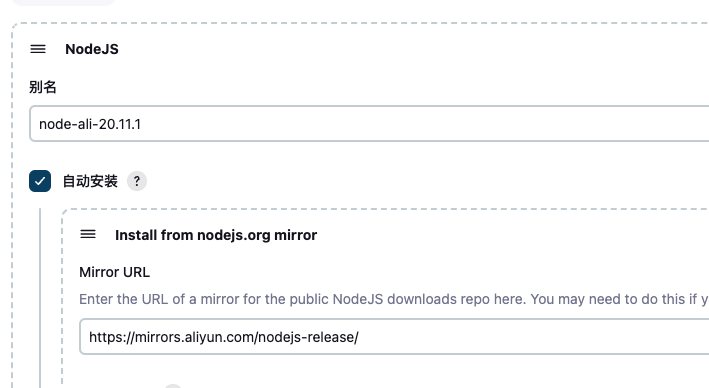Viewport: 709px width, 388px height.
Task: Click the partially visible button at top left
Action: pos(63,2)
